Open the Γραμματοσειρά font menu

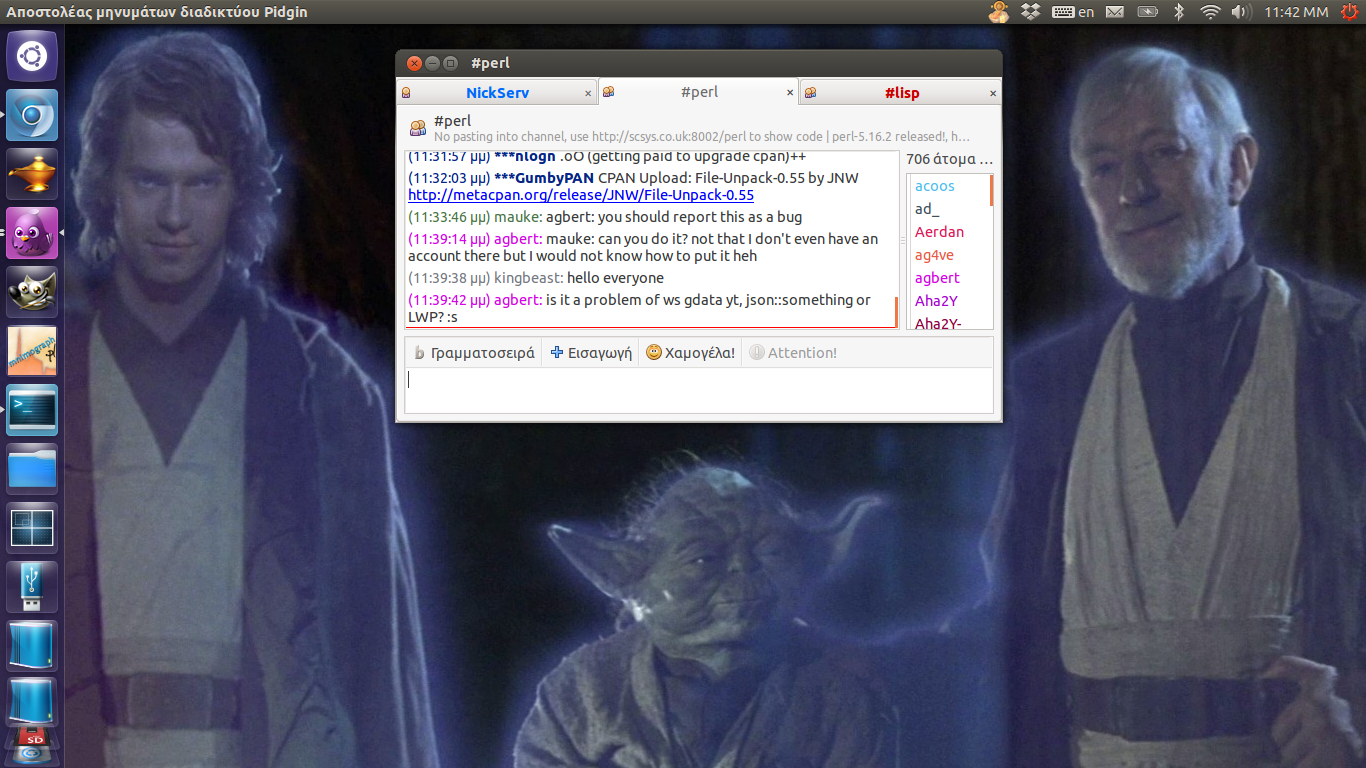click(x=474, y=352)
